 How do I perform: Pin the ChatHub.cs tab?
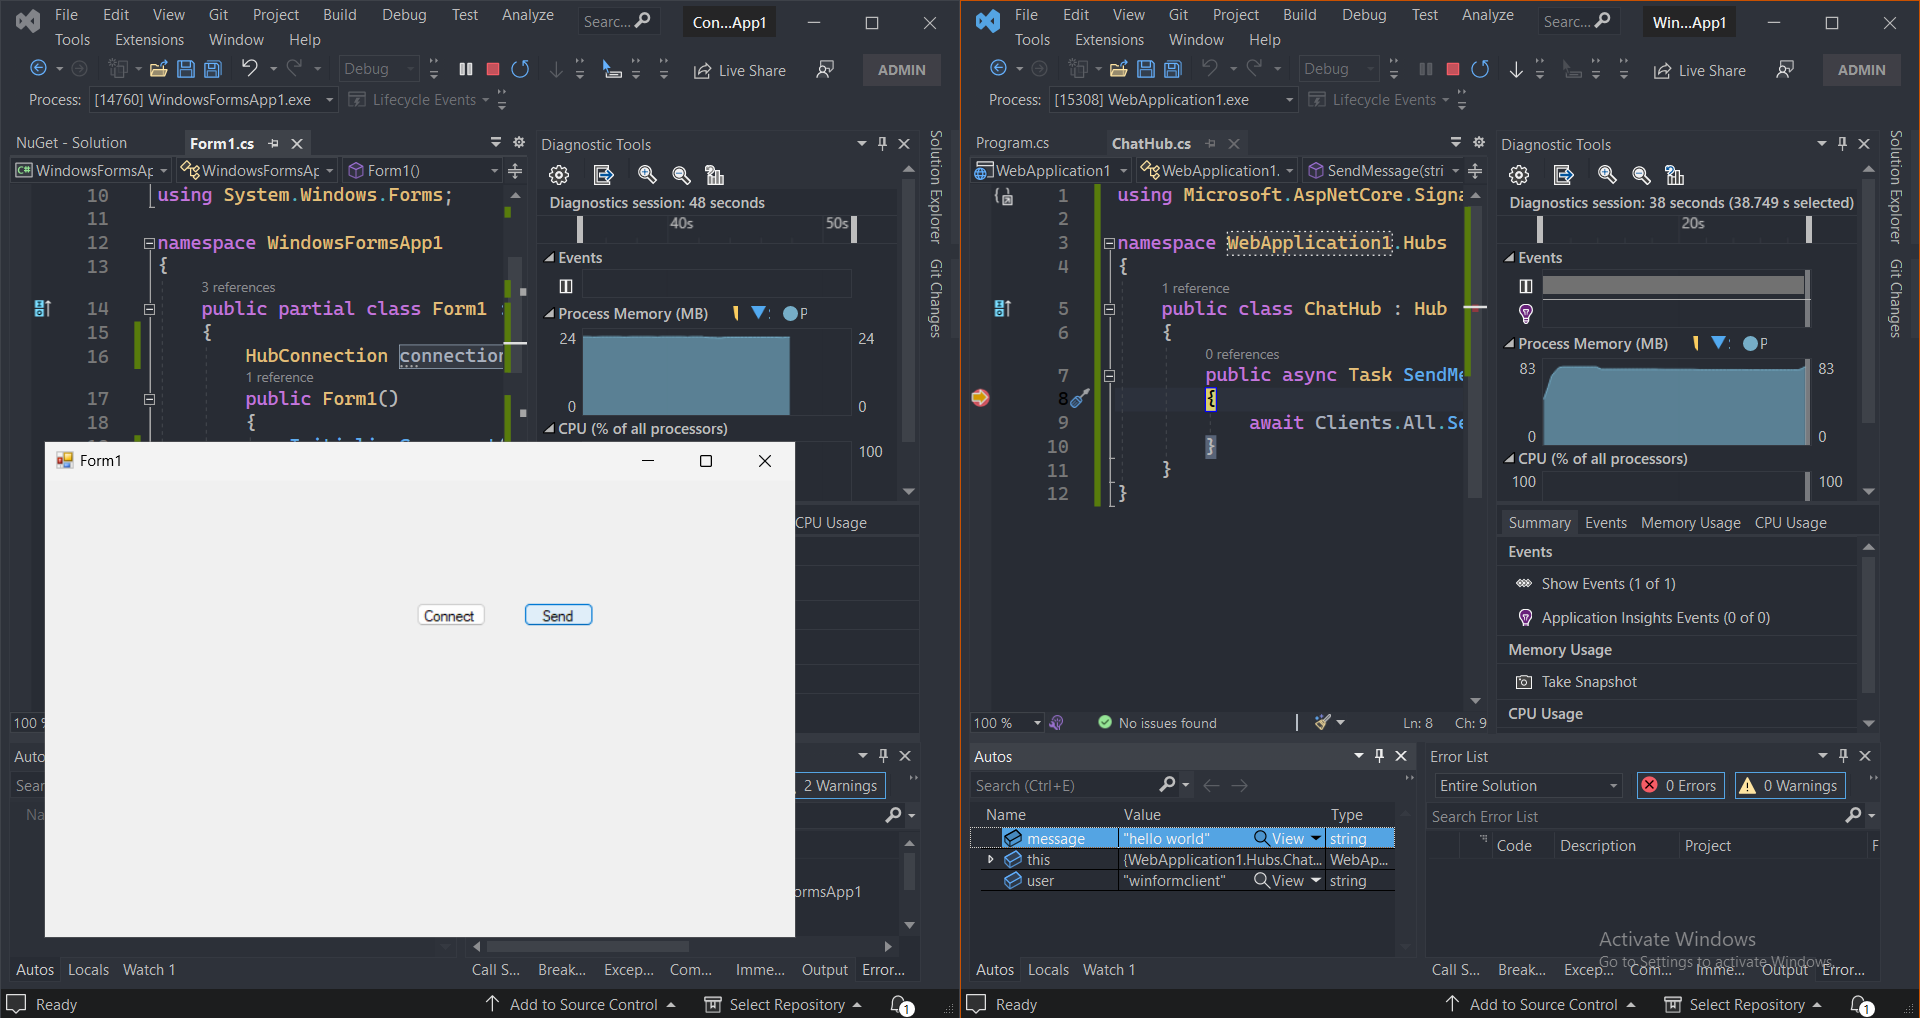pyautogui.click(x=1211, y=144)
